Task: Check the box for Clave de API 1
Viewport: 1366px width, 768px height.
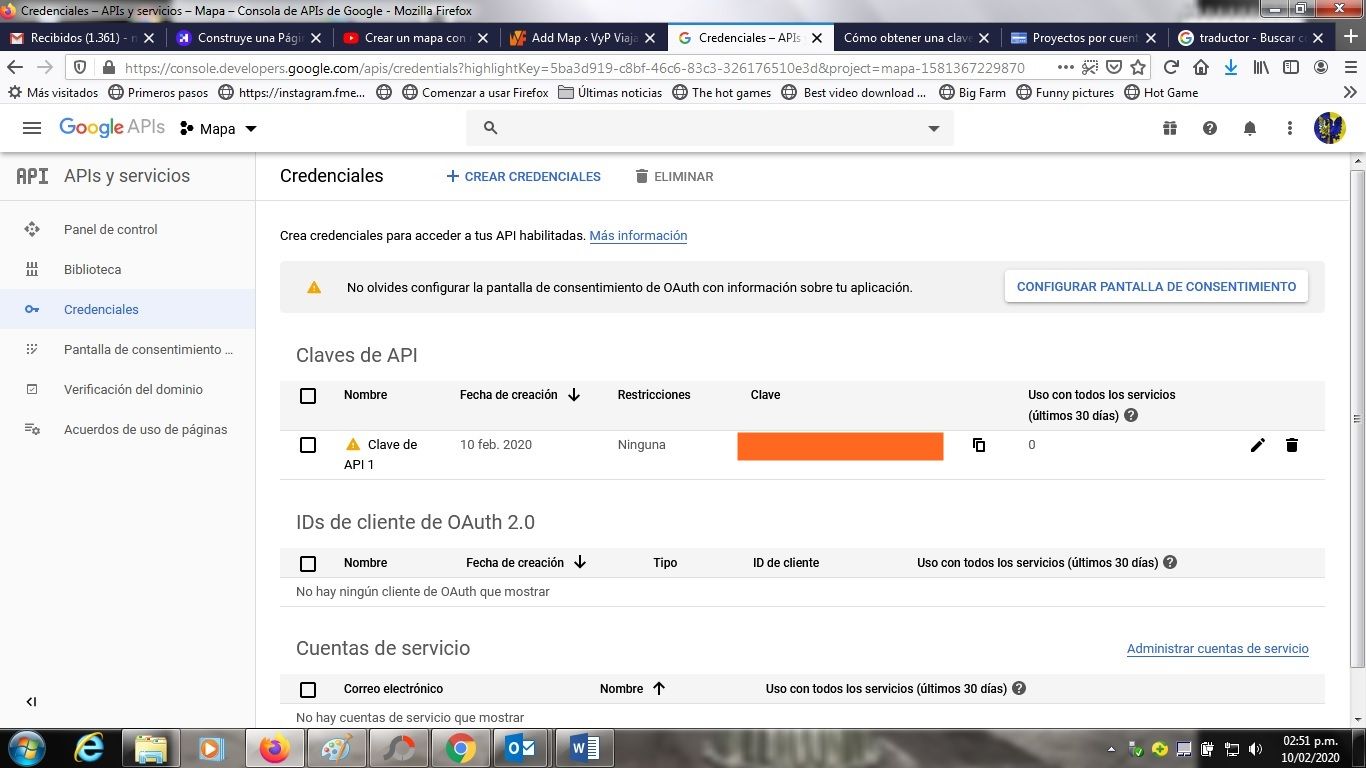Action: (x=308, y=445)
